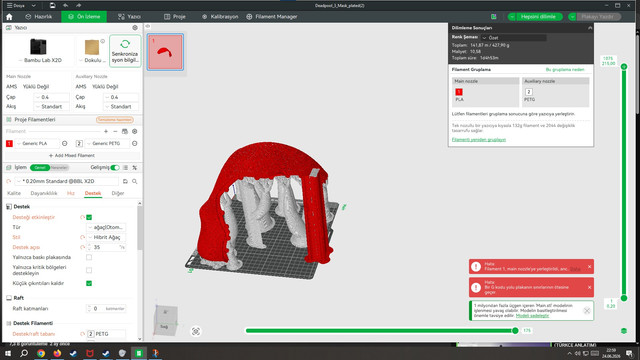640x360 pixels.
Task: Click horizontal move slider handle at 175
Action: (x=515, y=331)
